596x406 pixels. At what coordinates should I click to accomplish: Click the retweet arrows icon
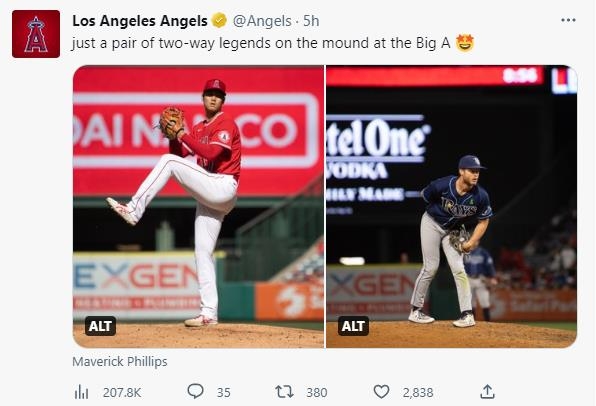284,392
